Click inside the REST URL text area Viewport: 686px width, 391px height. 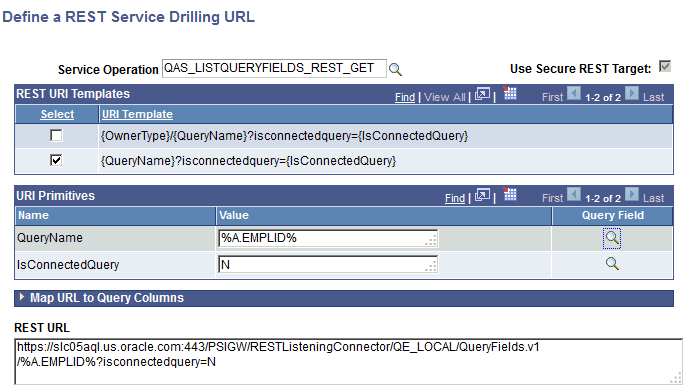[x=348, y=361]
